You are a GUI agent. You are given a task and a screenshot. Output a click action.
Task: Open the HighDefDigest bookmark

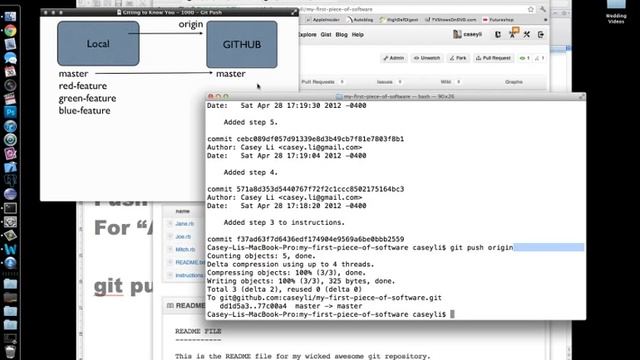[x=399, y=20]
